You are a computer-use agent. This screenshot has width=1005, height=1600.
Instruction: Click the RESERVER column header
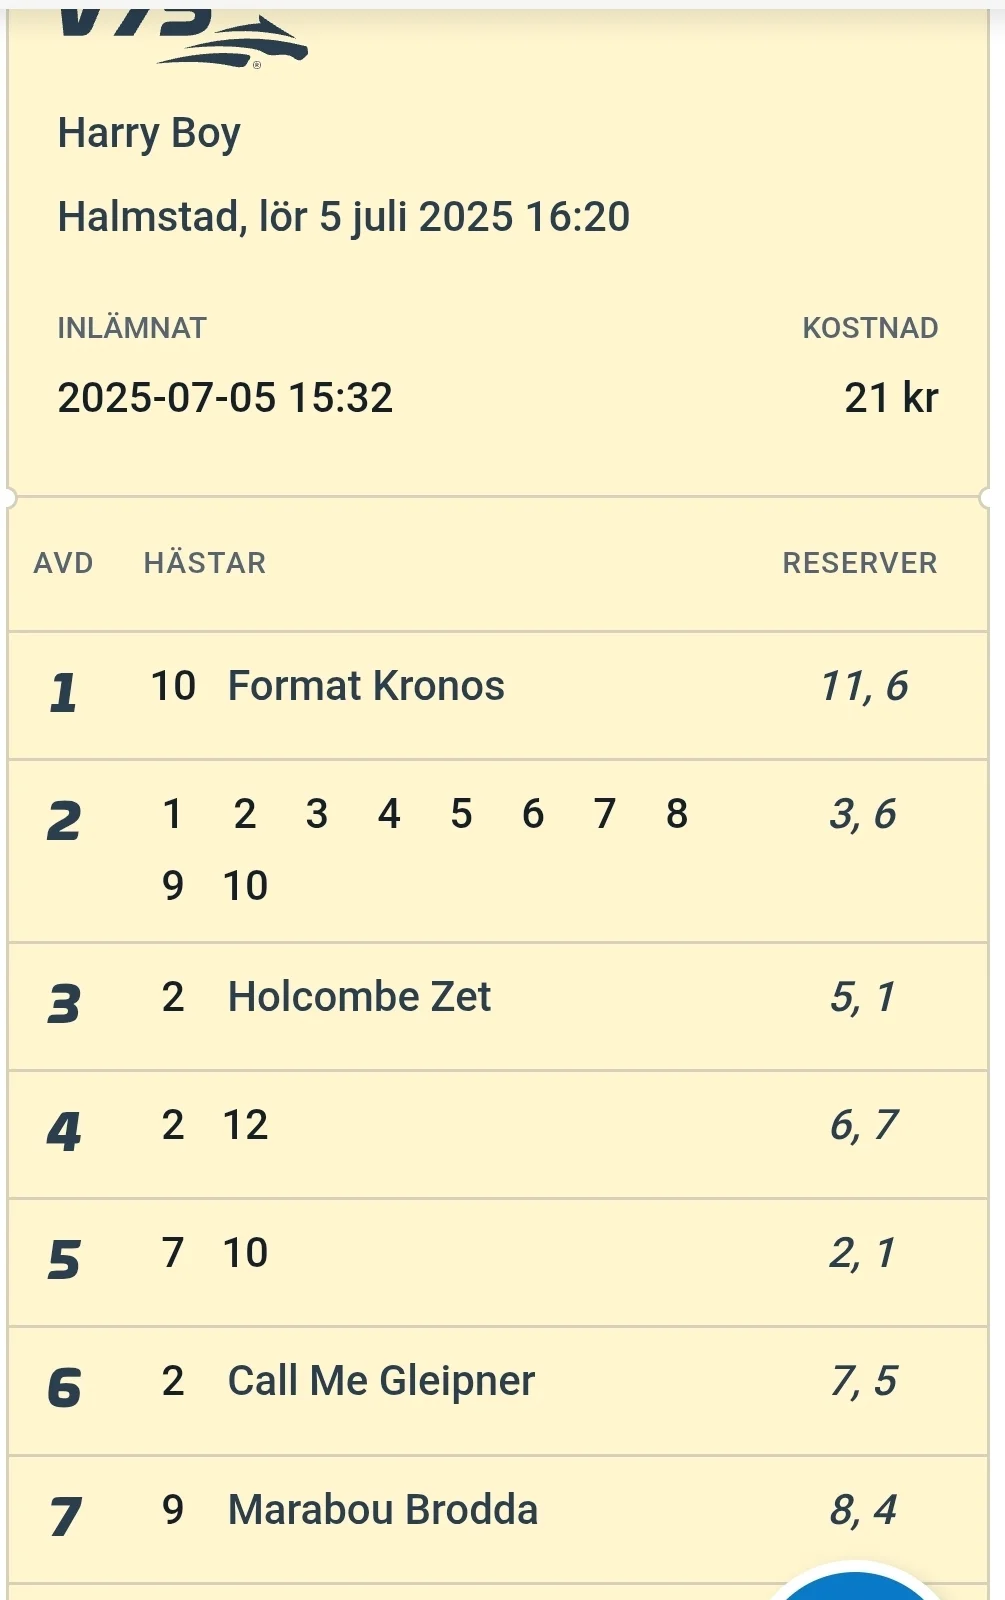pyautogui.click(x=860, y=563)
